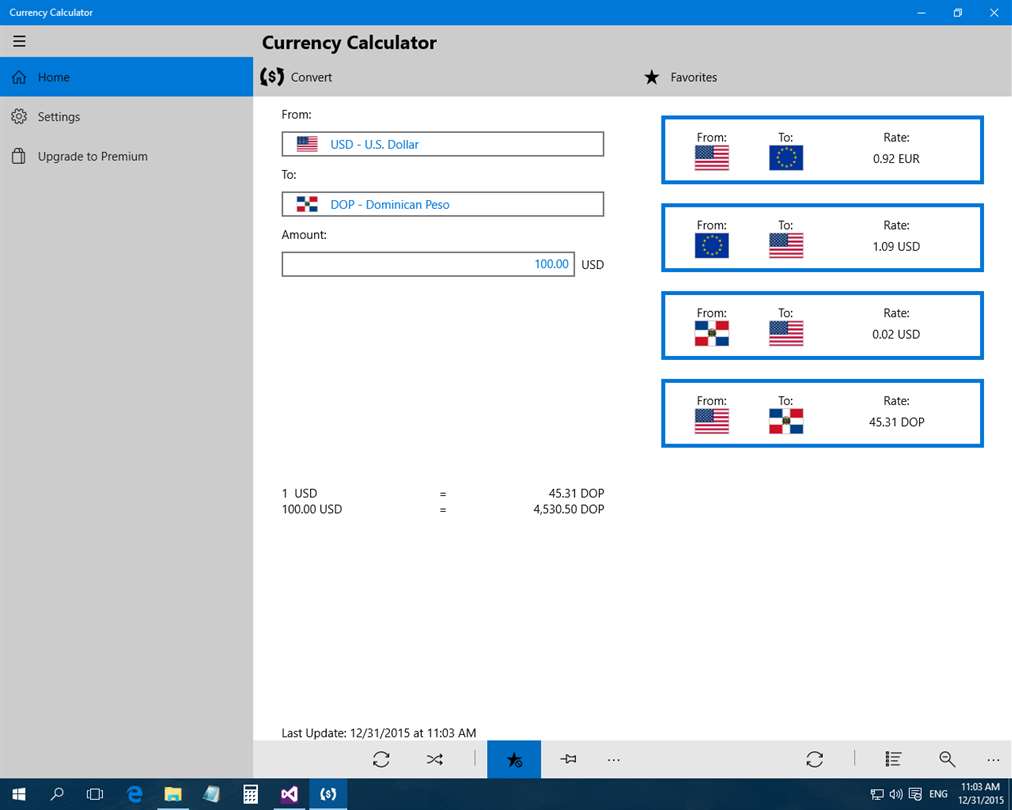Viewport: 1012px width, 810px height.
Task: Switch to Visual Studio on the taskbar
Action: (289, 794)
